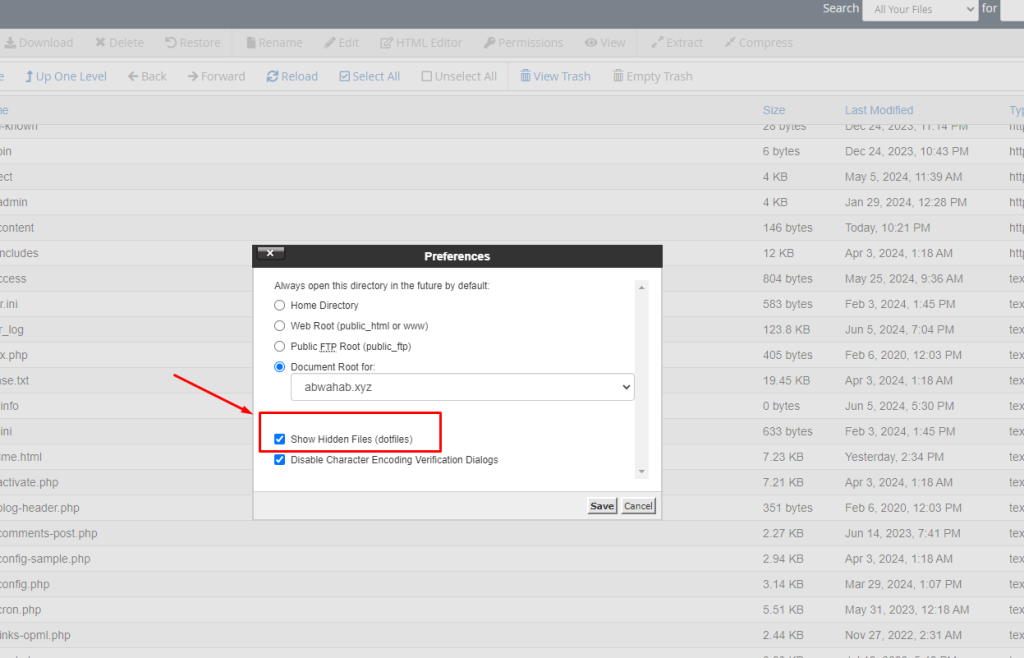Choose Web Root (public_html or www)

click(x=280, y=326)
